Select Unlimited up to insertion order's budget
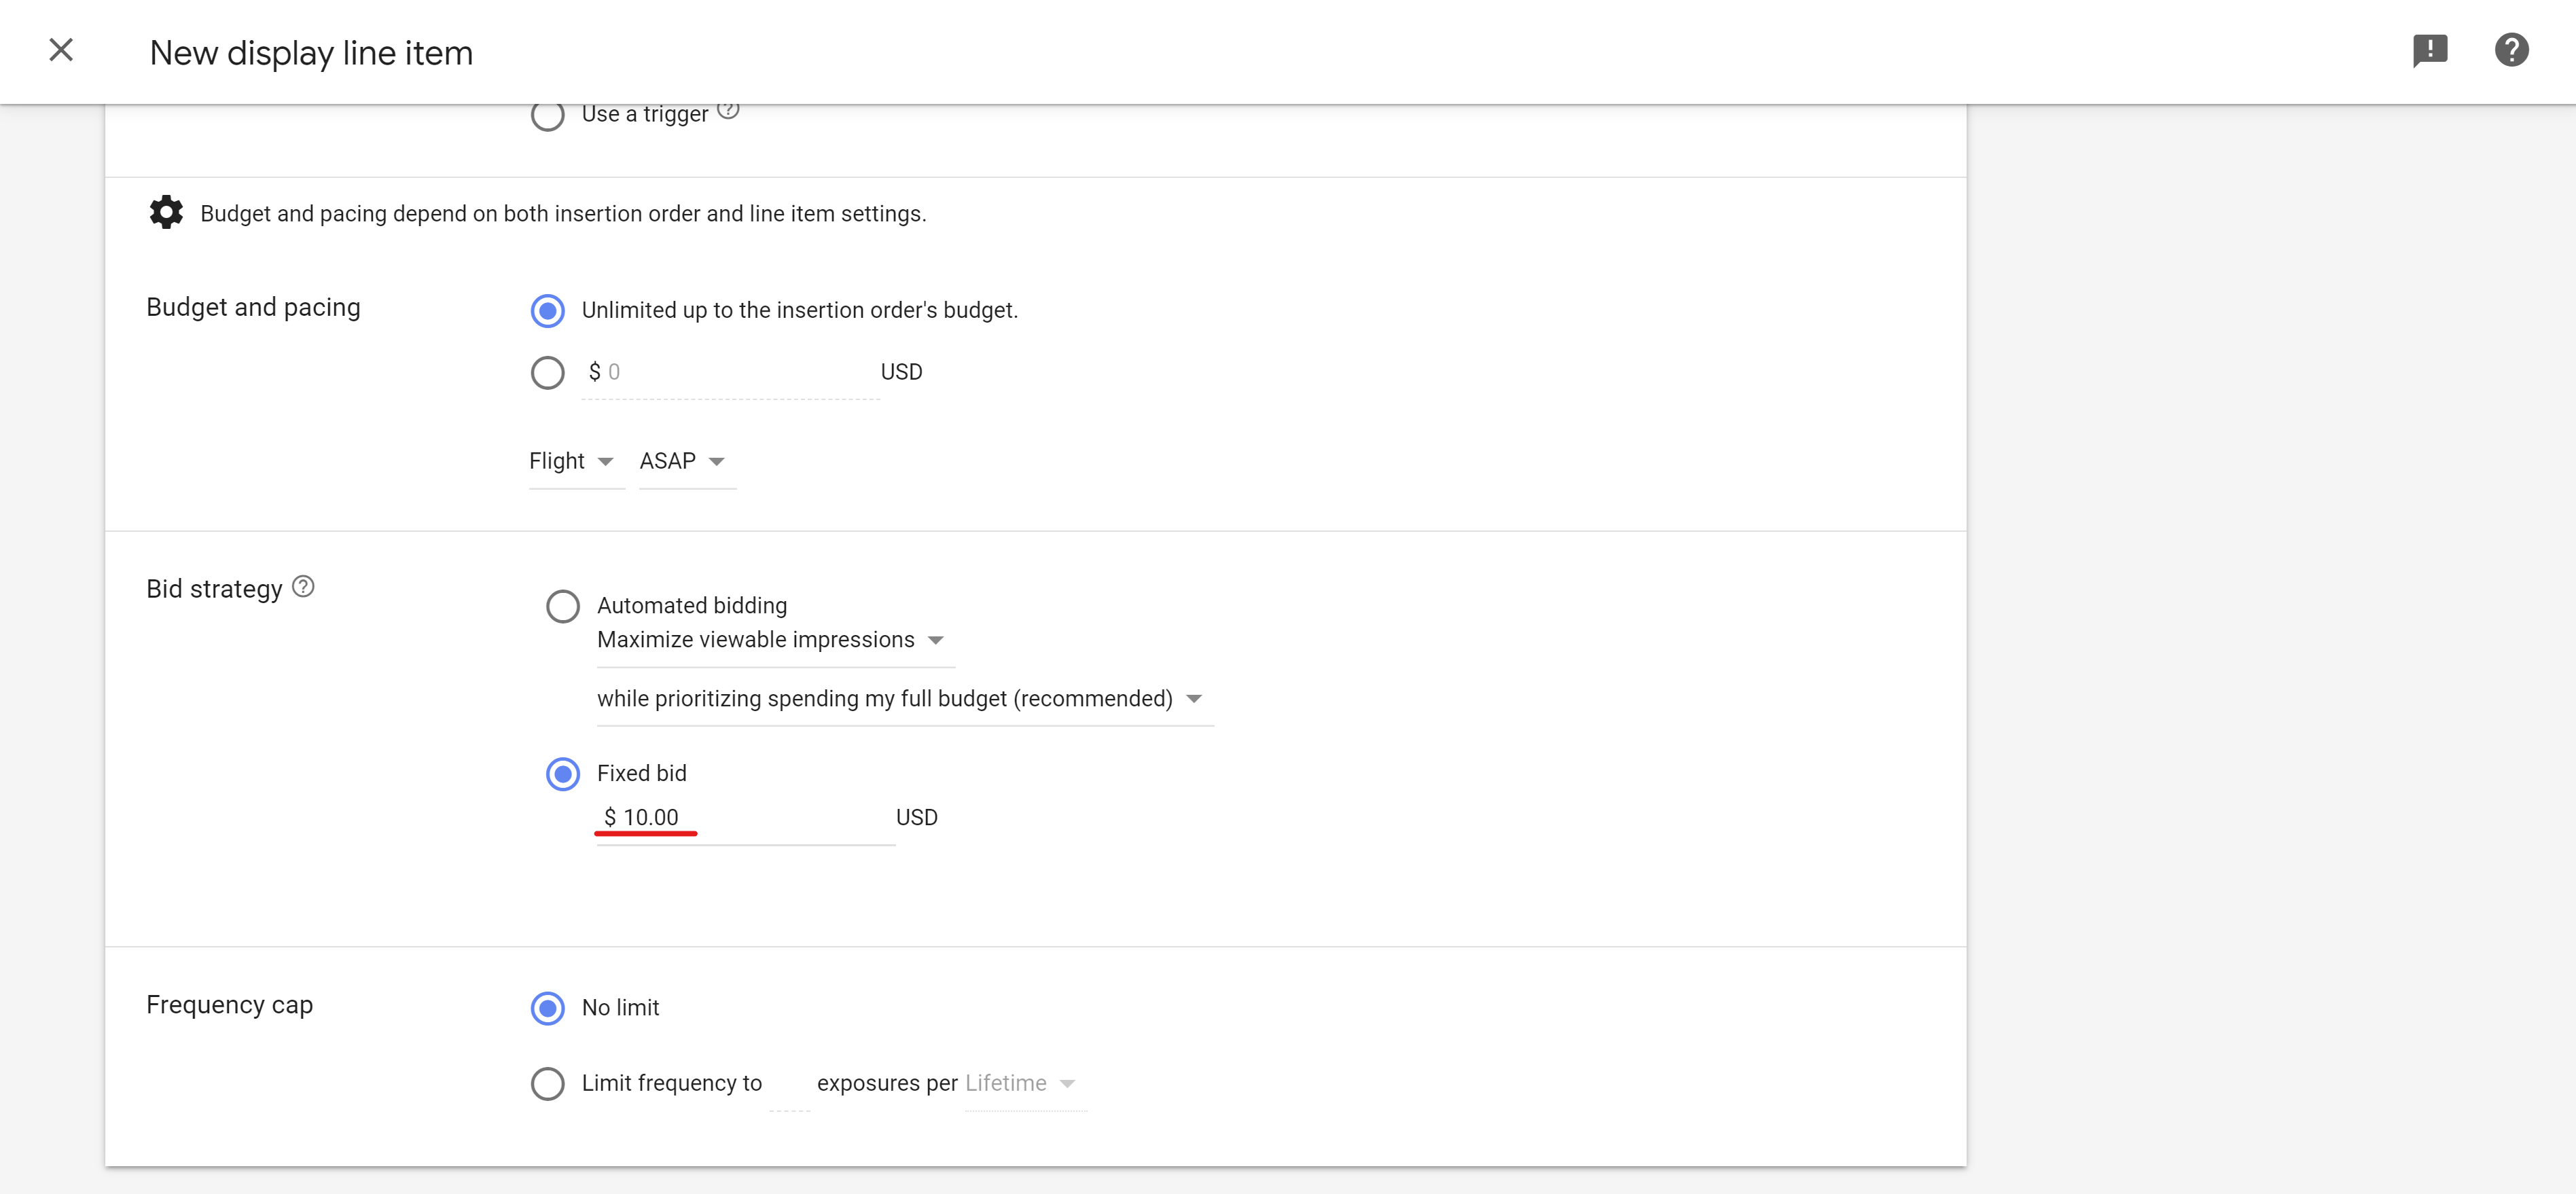 pyautogui.click(x=547, y=311)
